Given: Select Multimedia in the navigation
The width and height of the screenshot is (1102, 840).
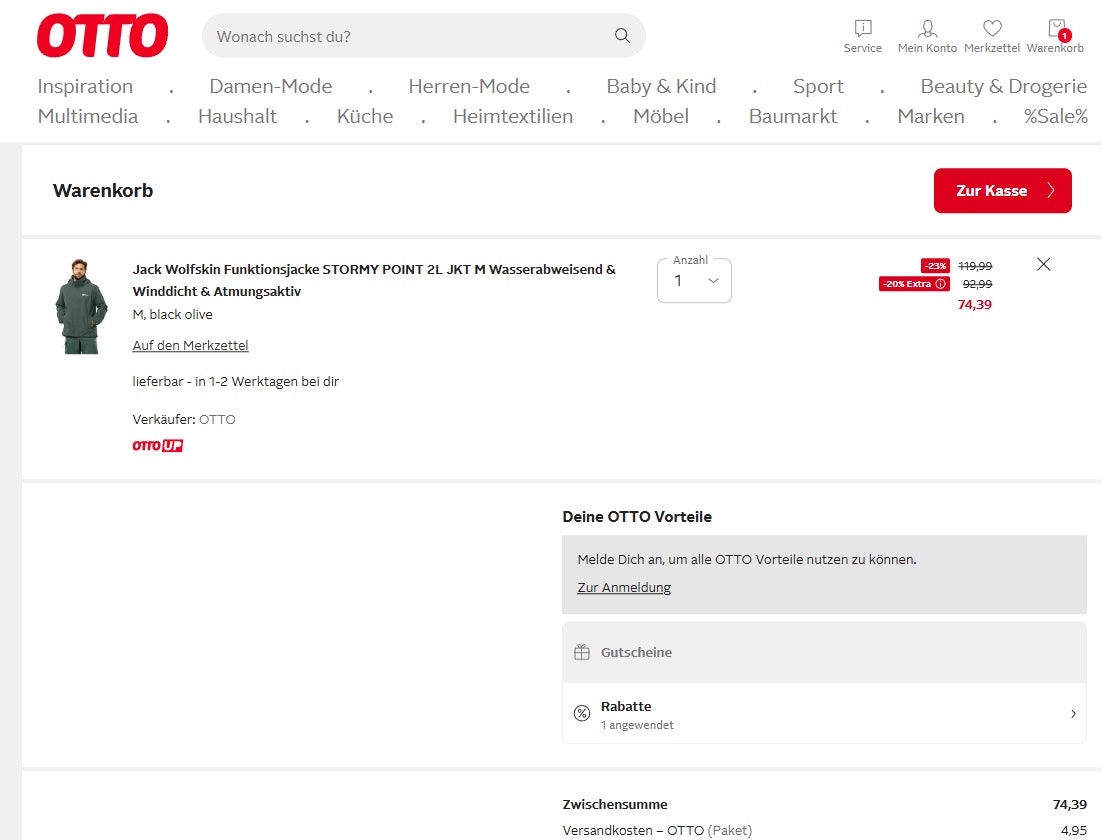Looking at the screenshot, I should coord(88,116).
